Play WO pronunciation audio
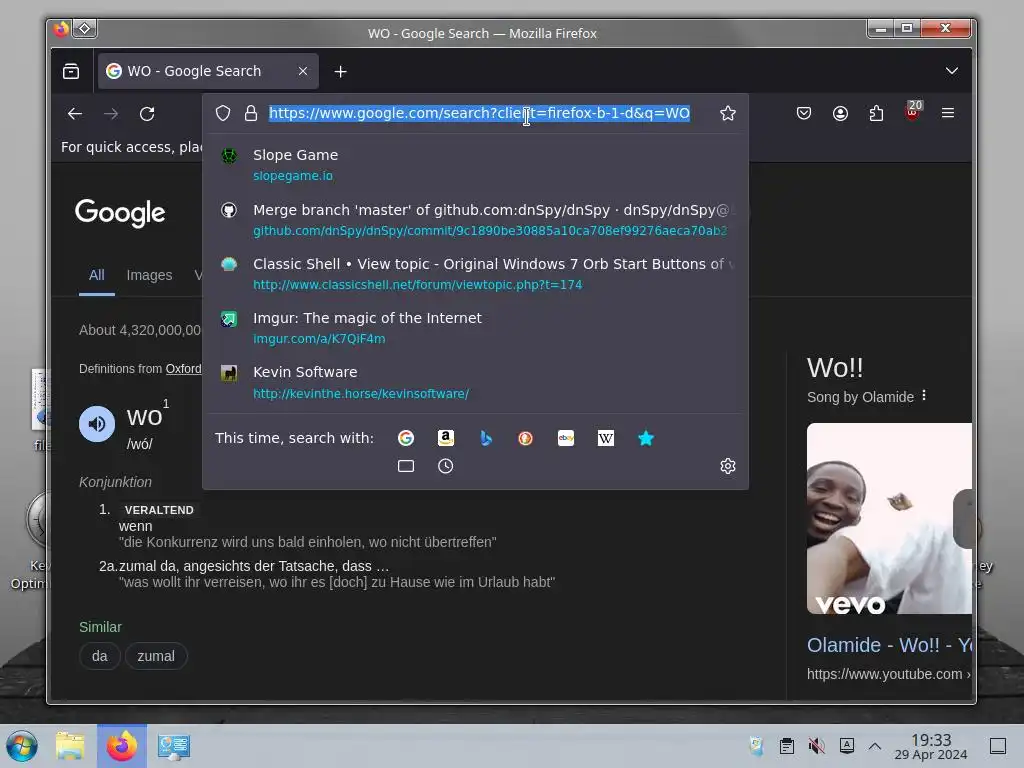This screenshot has height=768, width=1024. pos(97,424)
